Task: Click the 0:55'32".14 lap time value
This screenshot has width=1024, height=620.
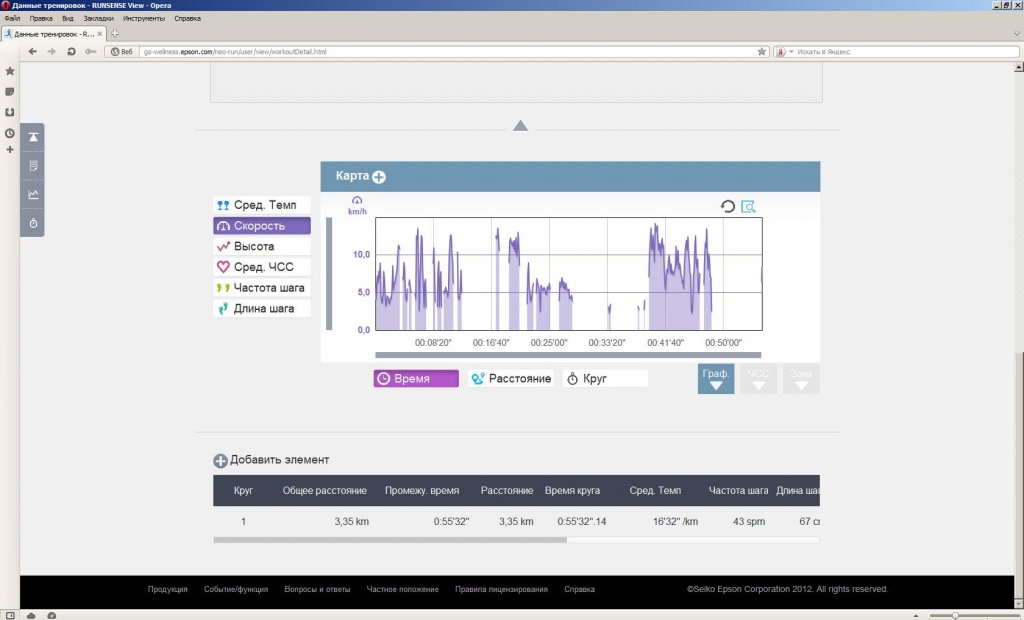Action: [x=582, y=522]
